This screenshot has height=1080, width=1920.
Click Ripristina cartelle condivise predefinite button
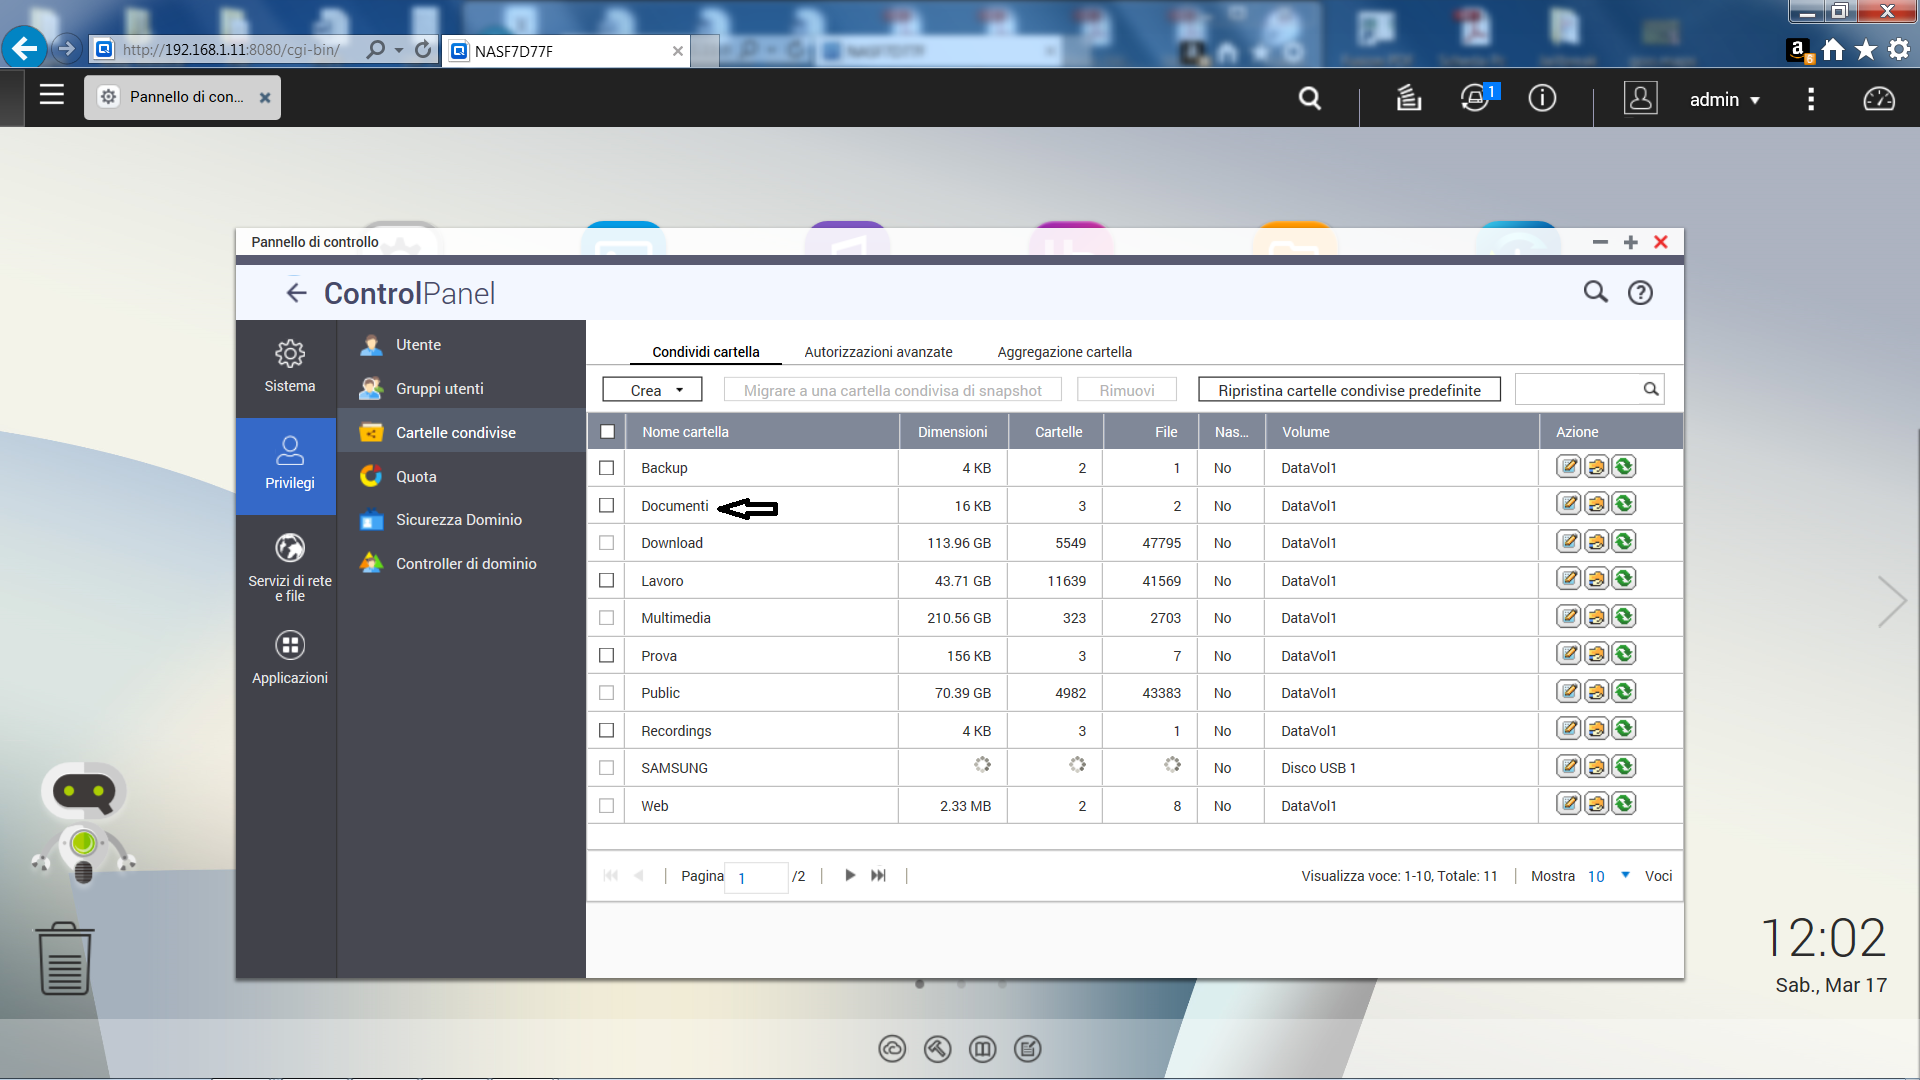(x=1349, y=390)
